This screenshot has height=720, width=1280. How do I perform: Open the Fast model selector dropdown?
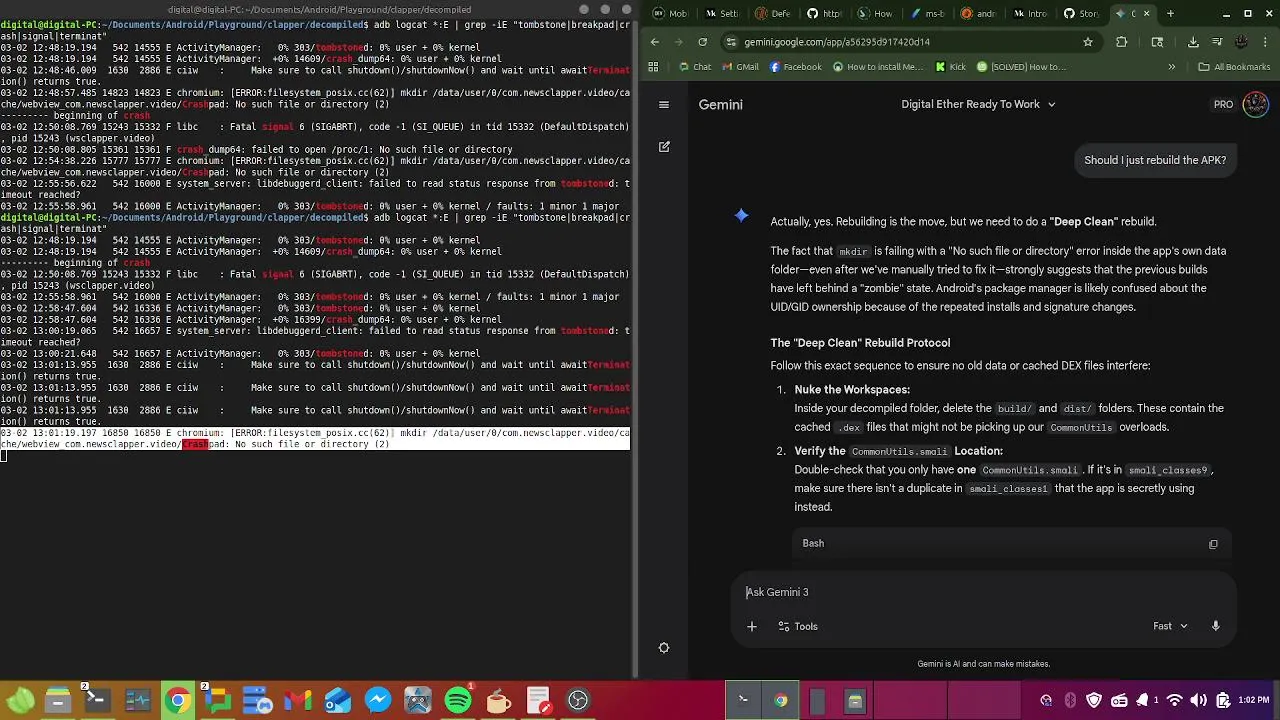[x=1170, y=626]
